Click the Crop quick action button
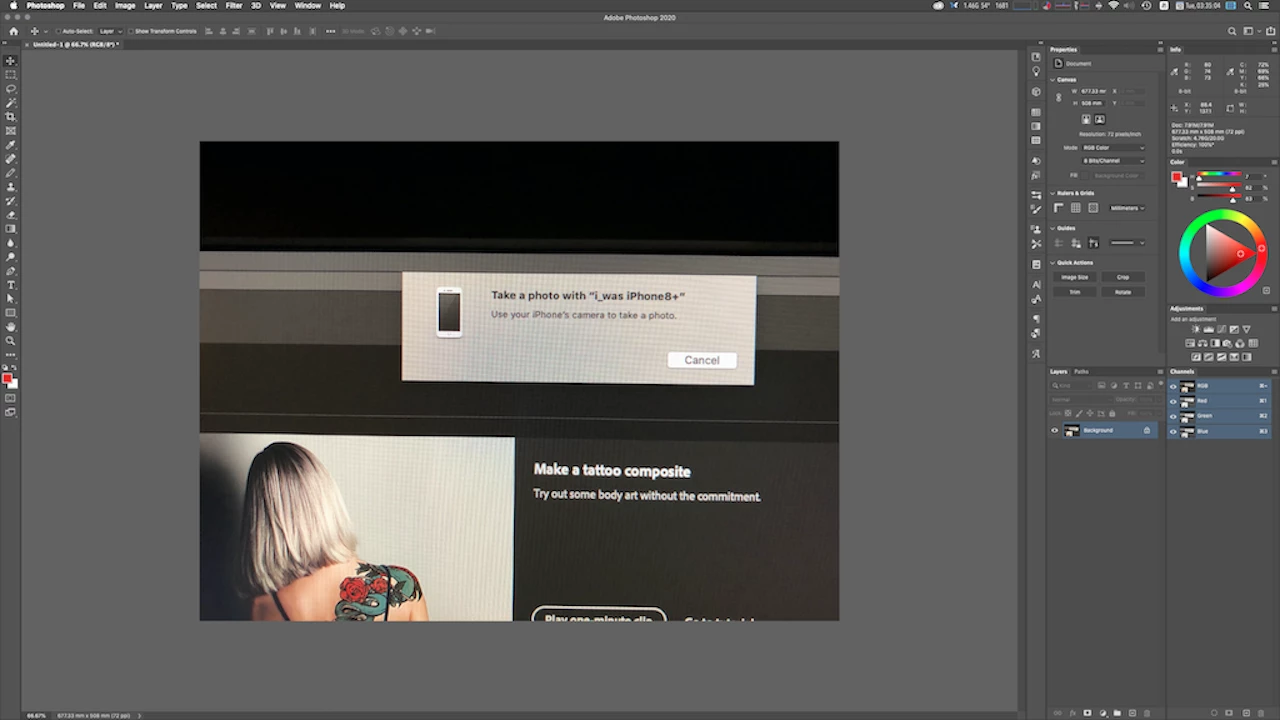Screen dimensions: 1280x720 pyautogui.click(x=1123, y=277)
